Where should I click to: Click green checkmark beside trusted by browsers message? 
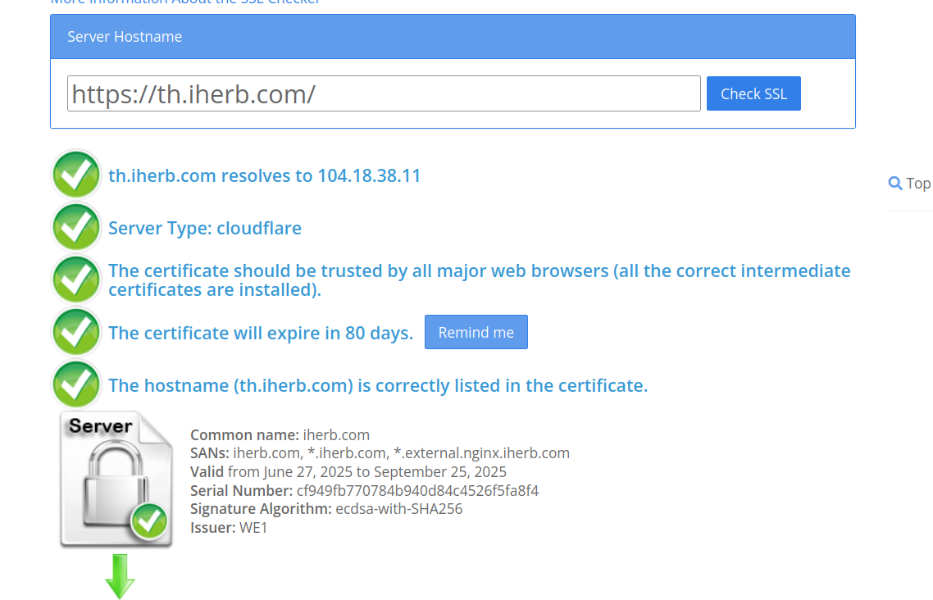click(76, 279)
